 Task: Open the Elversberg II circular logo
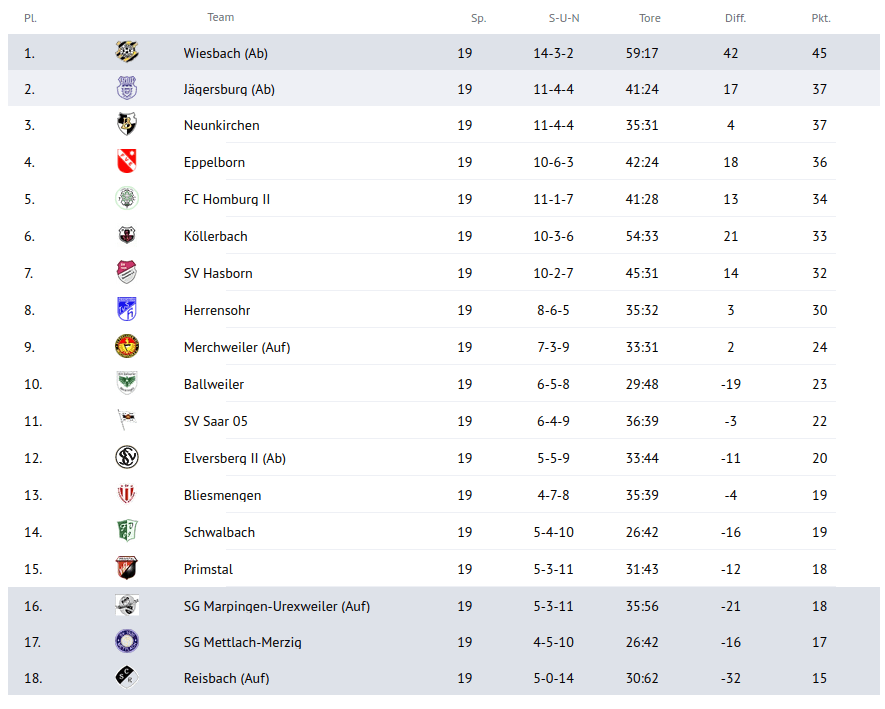point(127,457)
